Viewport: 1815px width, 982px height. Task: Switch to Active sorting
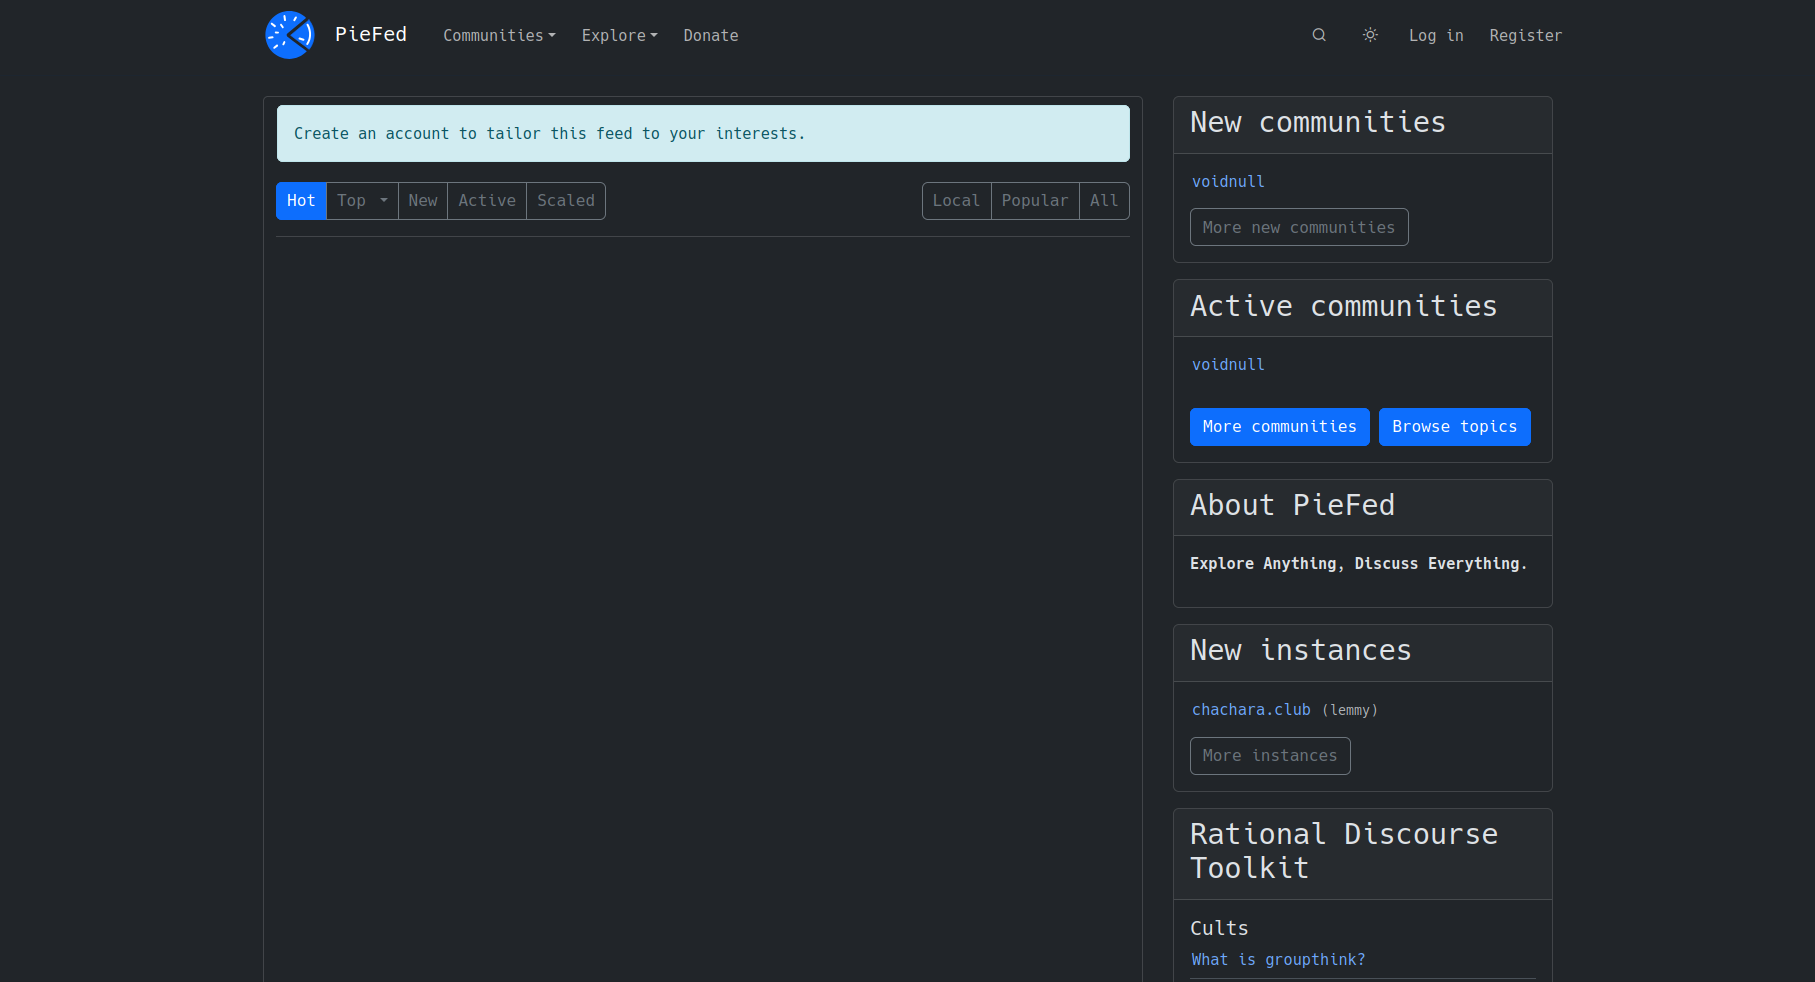[x=487, y=201]
